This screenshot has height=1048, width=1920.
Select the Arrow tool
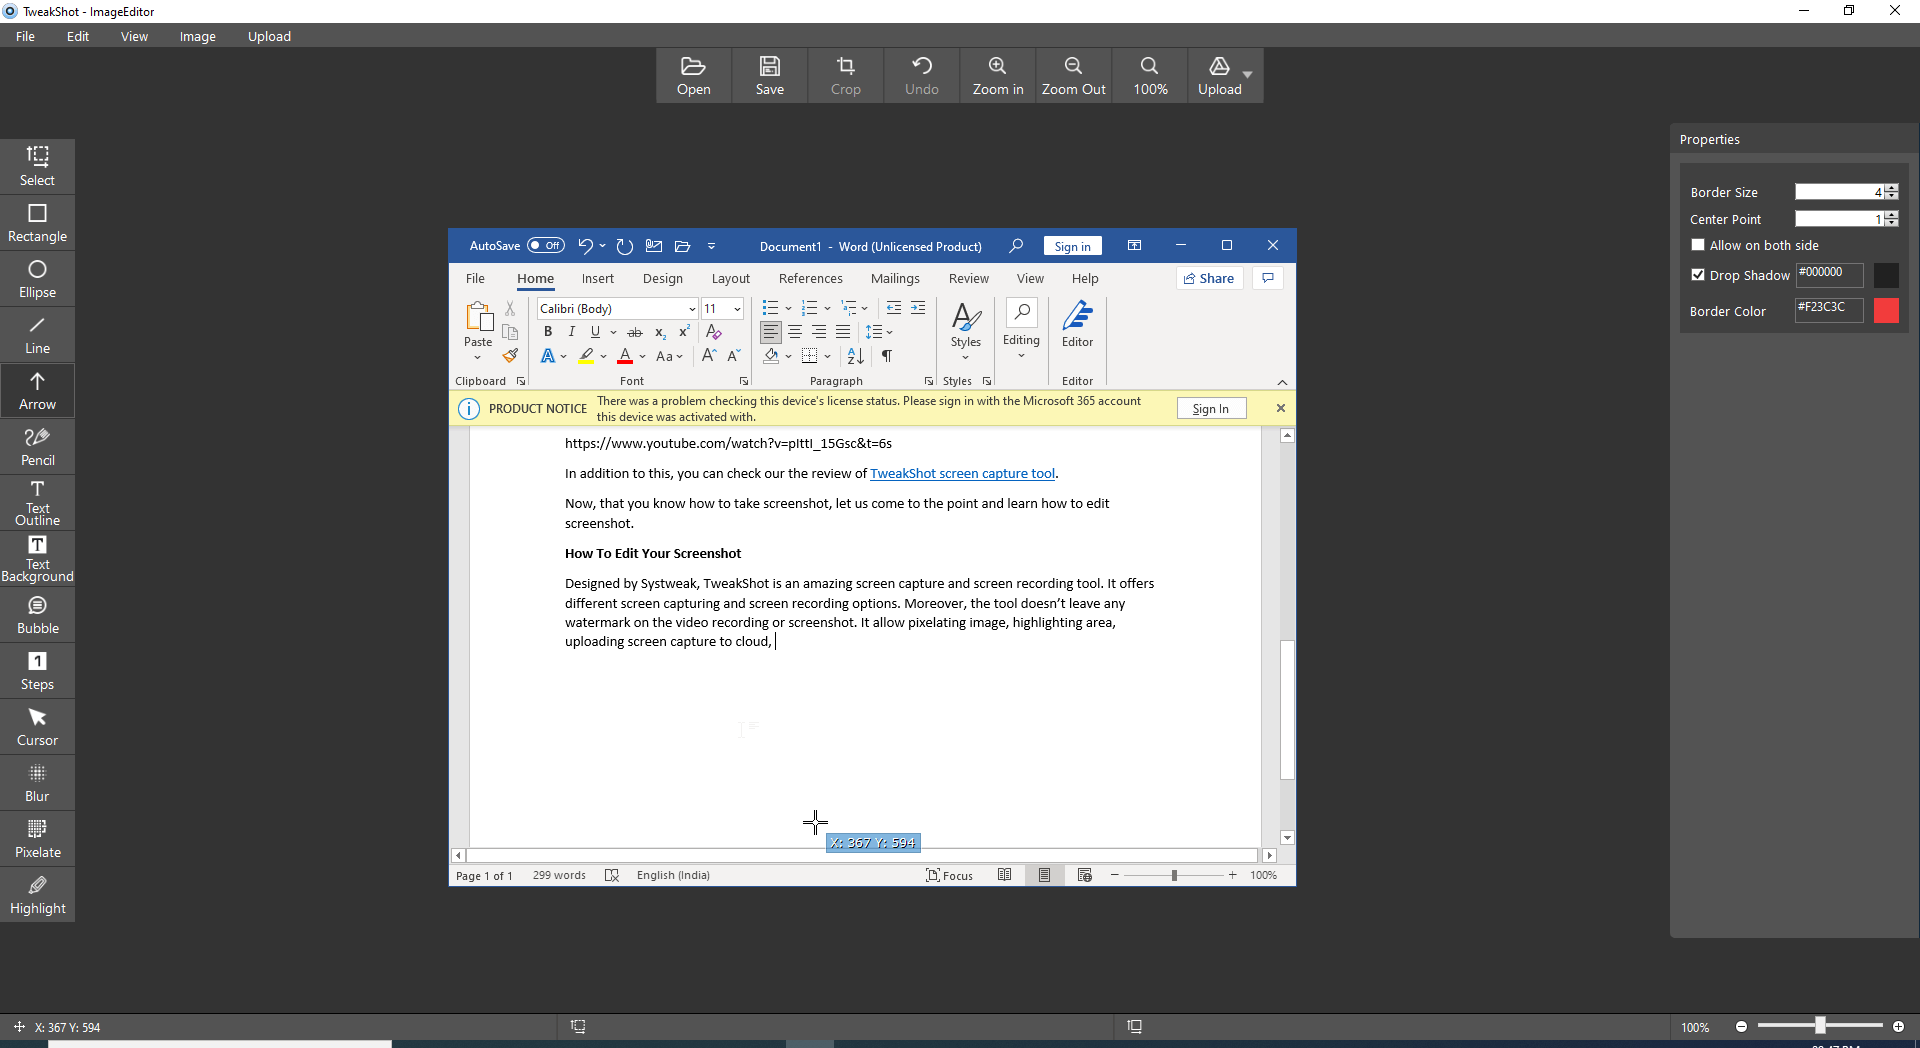coord(37,390)
